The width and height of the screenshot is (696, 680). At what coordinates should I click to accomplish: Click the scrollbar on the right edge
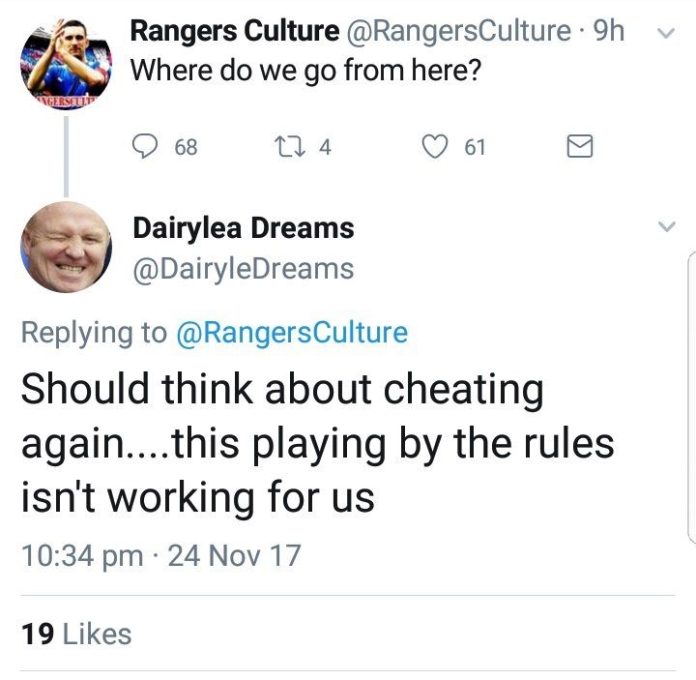point(691,400)
